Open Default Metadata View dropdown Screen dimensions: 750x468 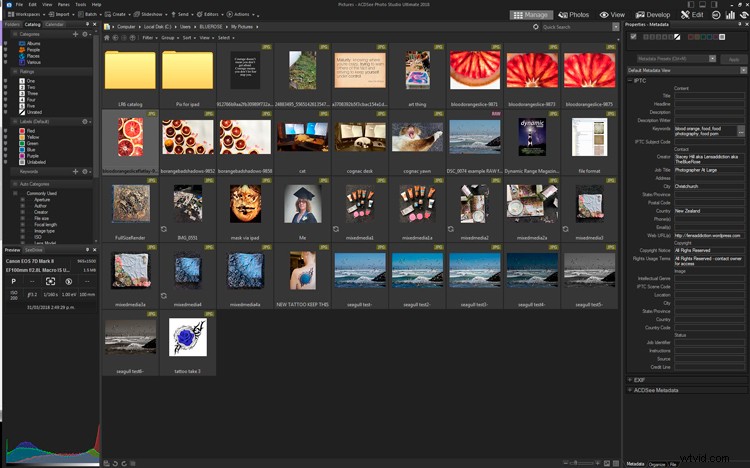tap(743, 70)
